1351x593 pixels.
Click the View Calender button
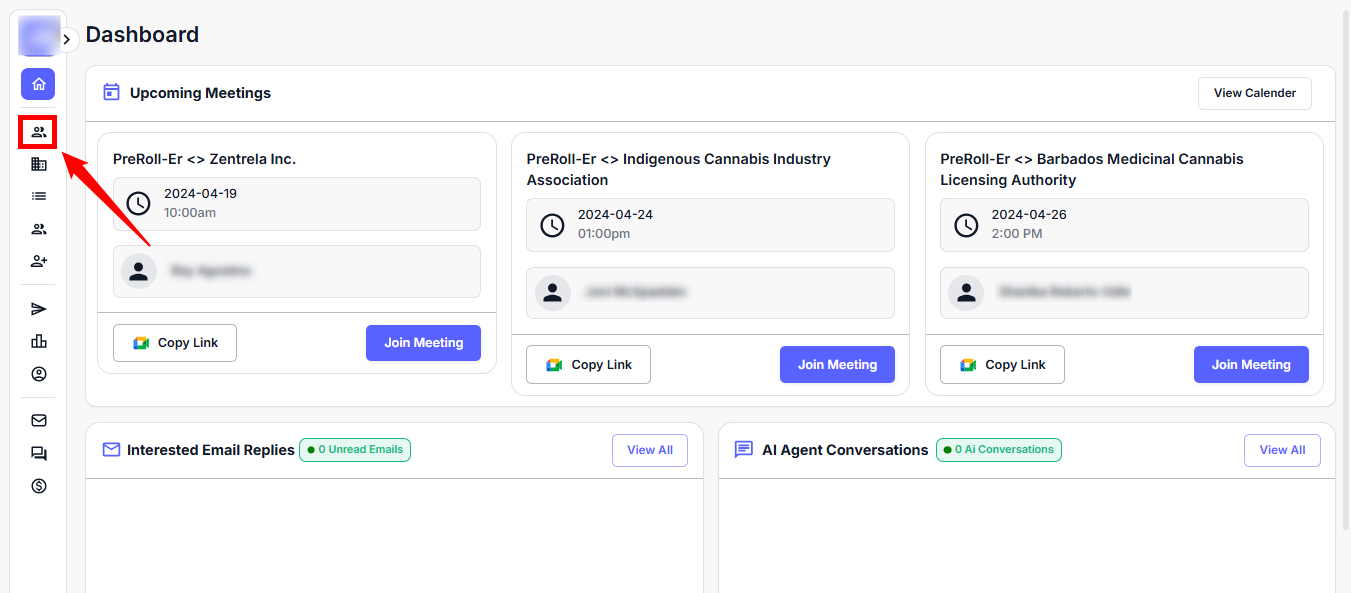click(x=1254, y=93)
